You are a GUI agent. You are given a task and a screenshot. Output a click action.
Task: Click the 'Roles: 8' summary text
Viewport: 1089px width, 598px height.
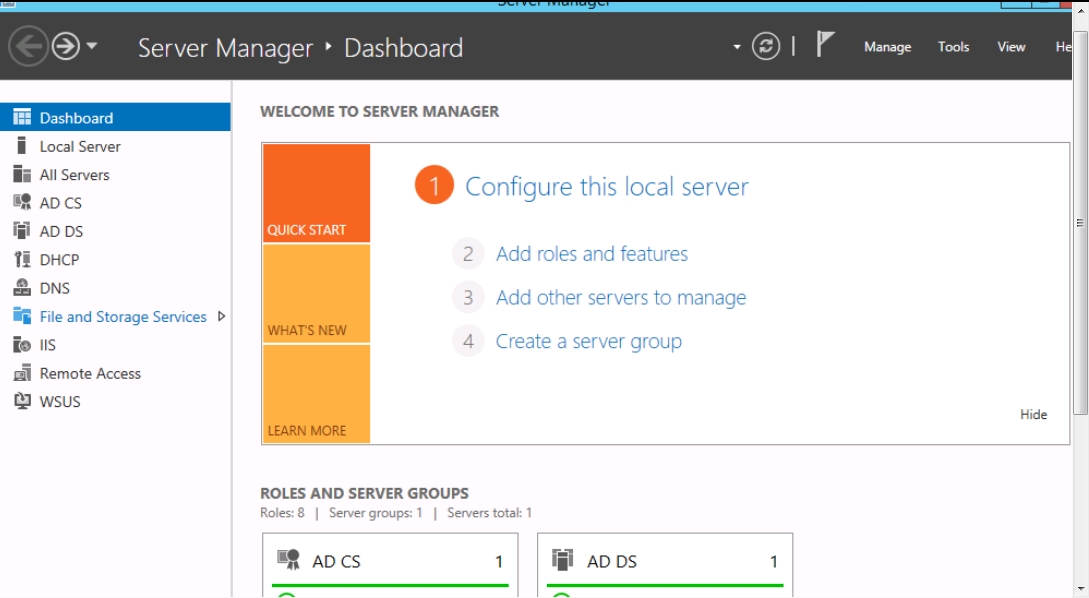coord(282,513)
